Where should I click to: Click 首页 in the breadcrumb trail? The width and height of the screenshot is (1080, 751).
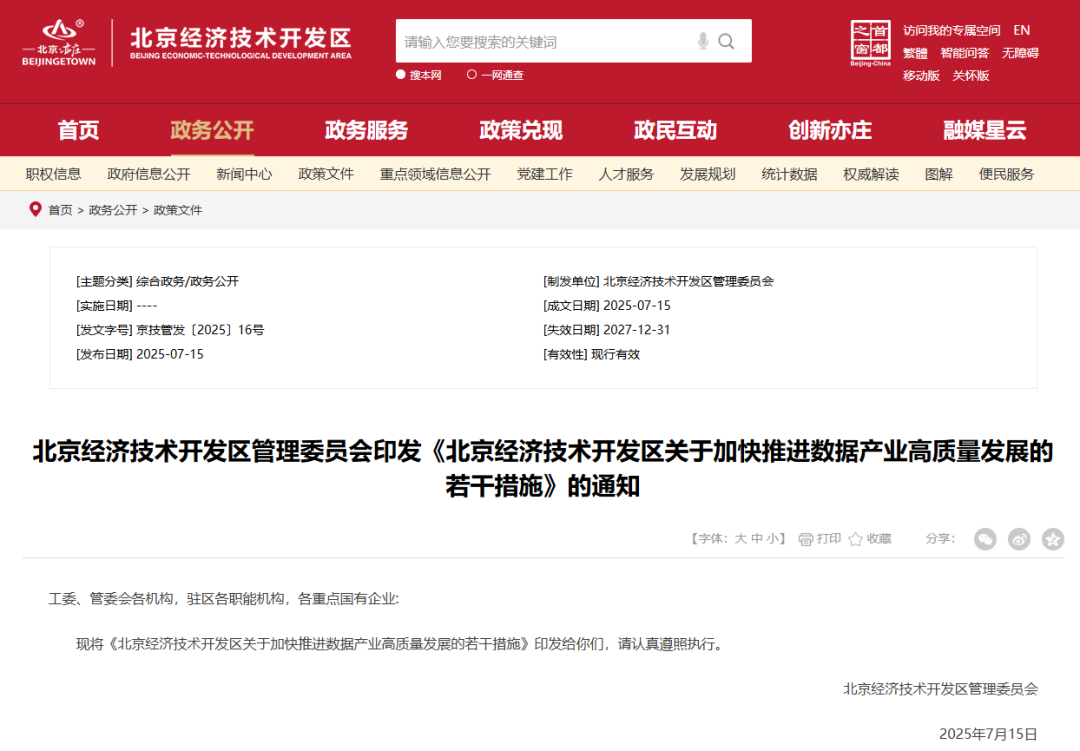[60, 210]
